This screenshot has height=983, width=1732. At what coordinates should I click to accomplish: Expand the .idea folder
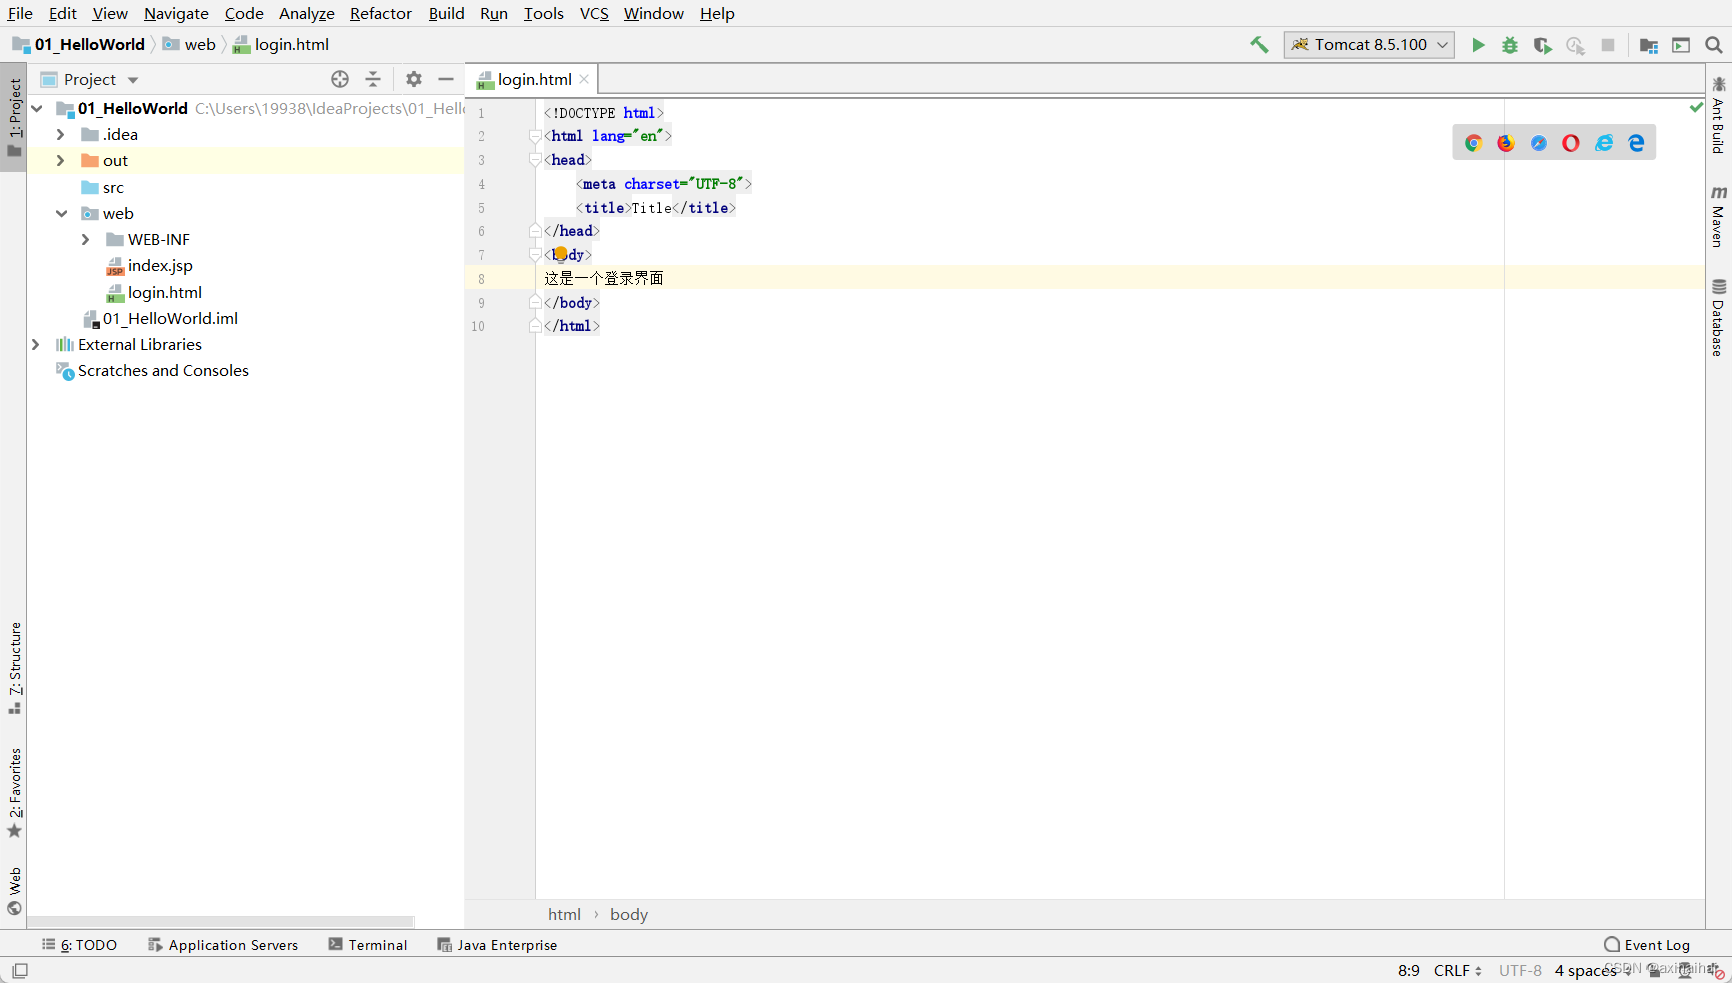[x=61, y=134]
